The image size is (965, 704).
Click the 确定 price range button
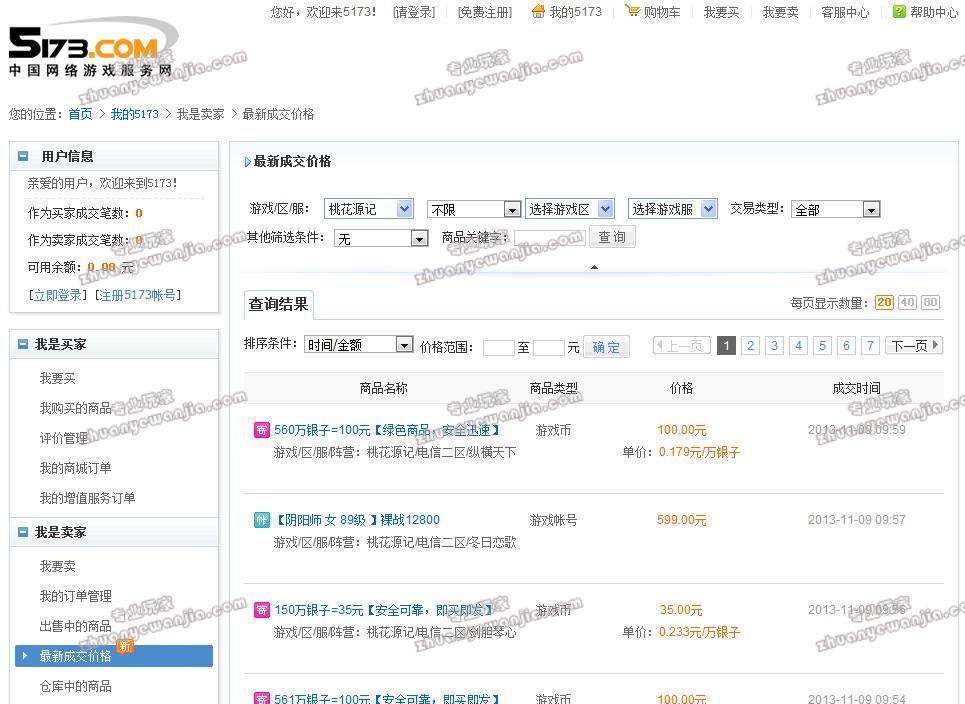(x=606, y=347)
